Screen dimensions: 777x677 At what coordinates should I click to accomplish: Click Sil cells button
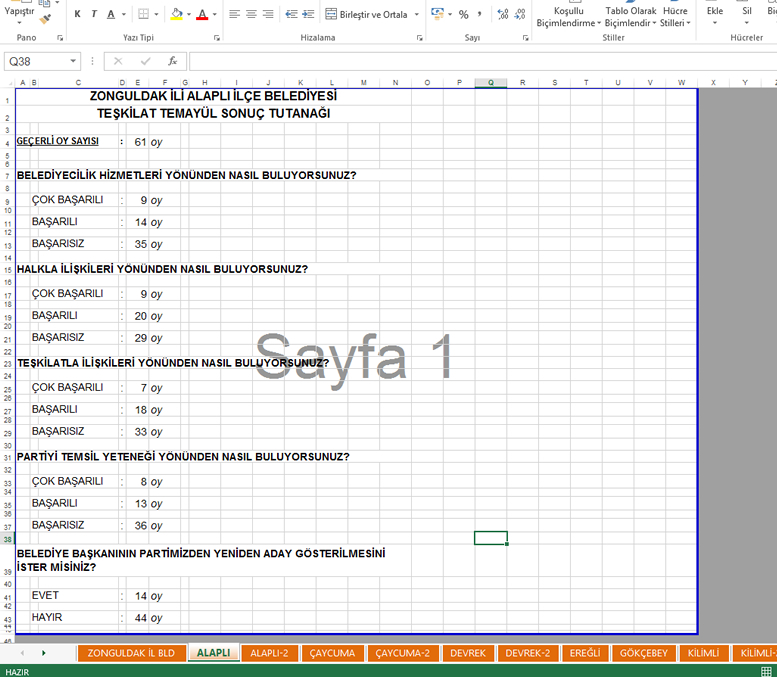point(747,15)
